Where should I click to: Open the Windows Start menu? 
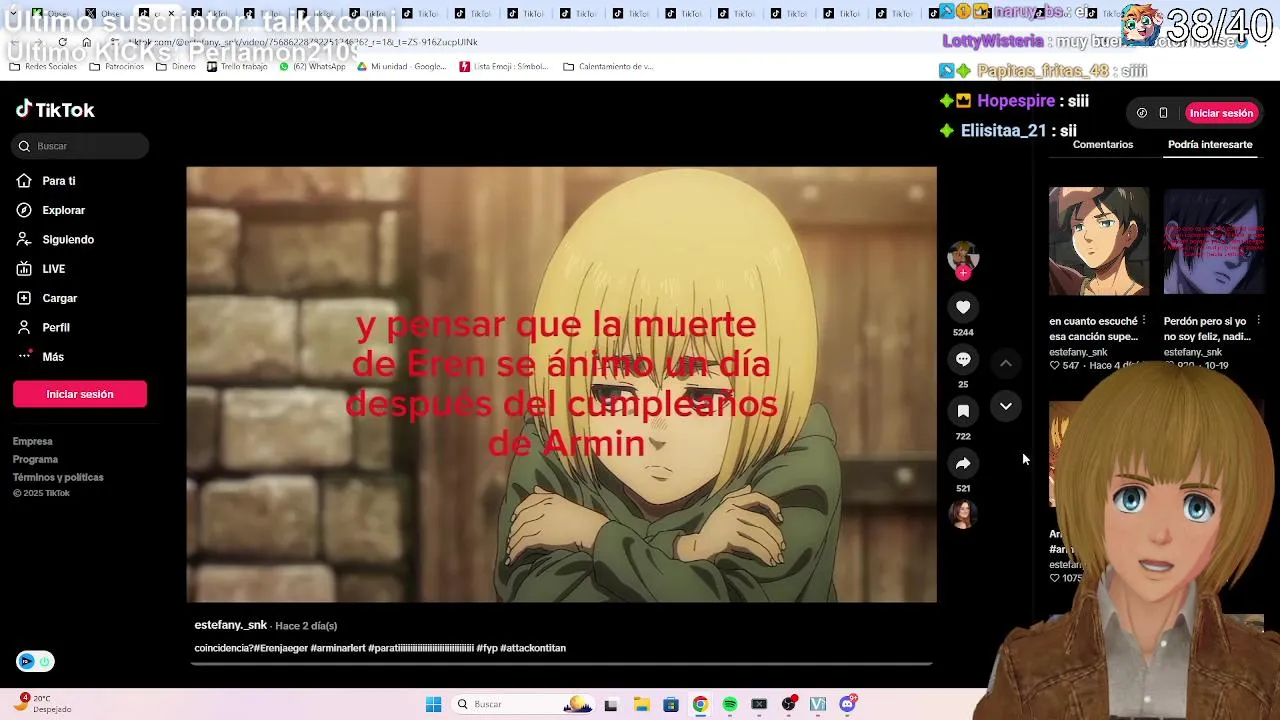[x=433, y=704]
